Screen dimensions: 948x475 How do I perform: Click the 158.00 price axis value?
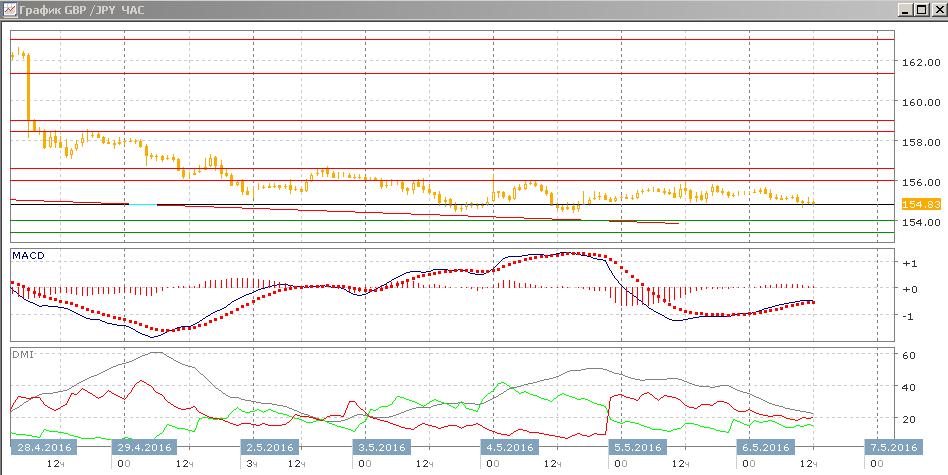tap(921, 142)
